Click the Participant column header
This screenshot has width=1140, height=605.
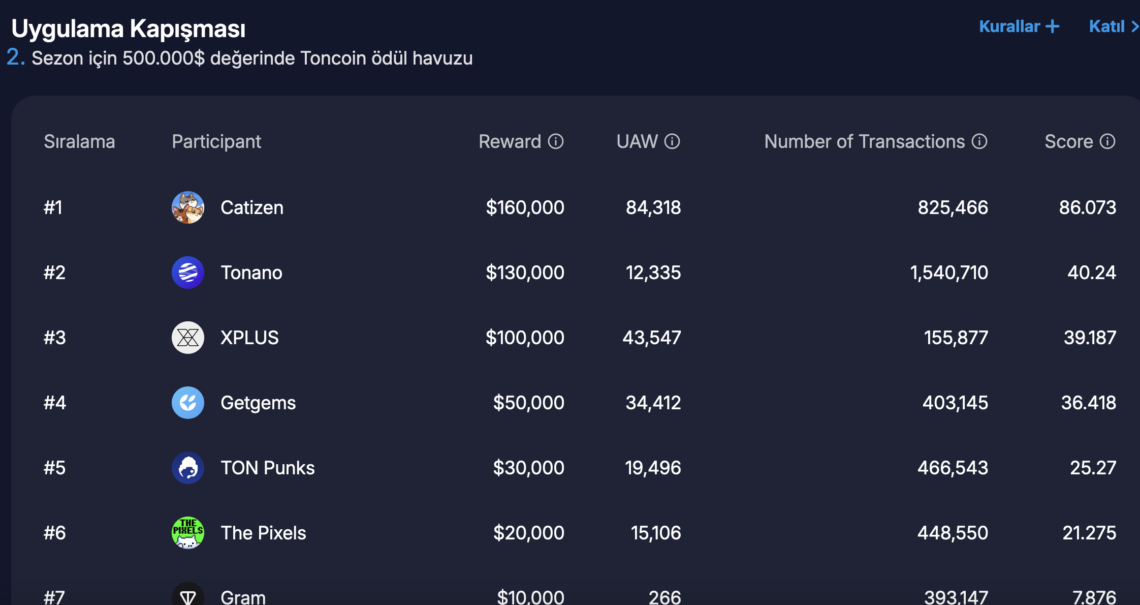pyautogui.click(x=216, y=142)
